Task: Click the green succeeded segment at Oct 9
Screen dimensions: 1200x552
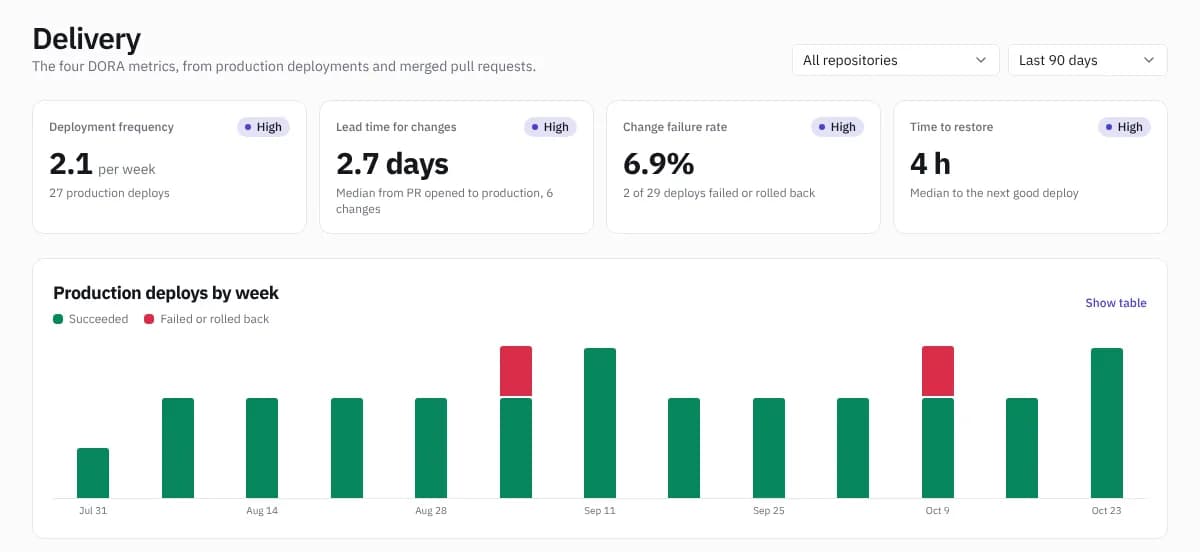Action: click(938, 448)
